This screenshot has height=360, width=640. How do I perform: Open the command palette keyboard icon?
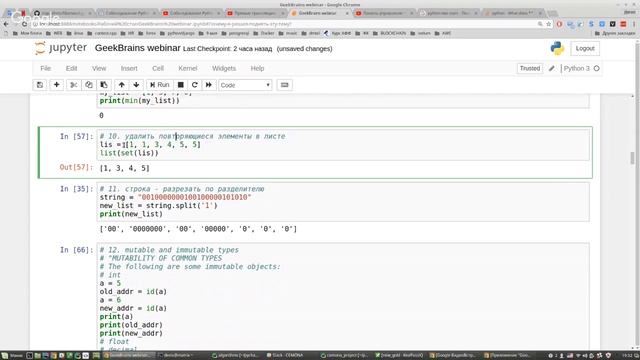tap(284, 85)
